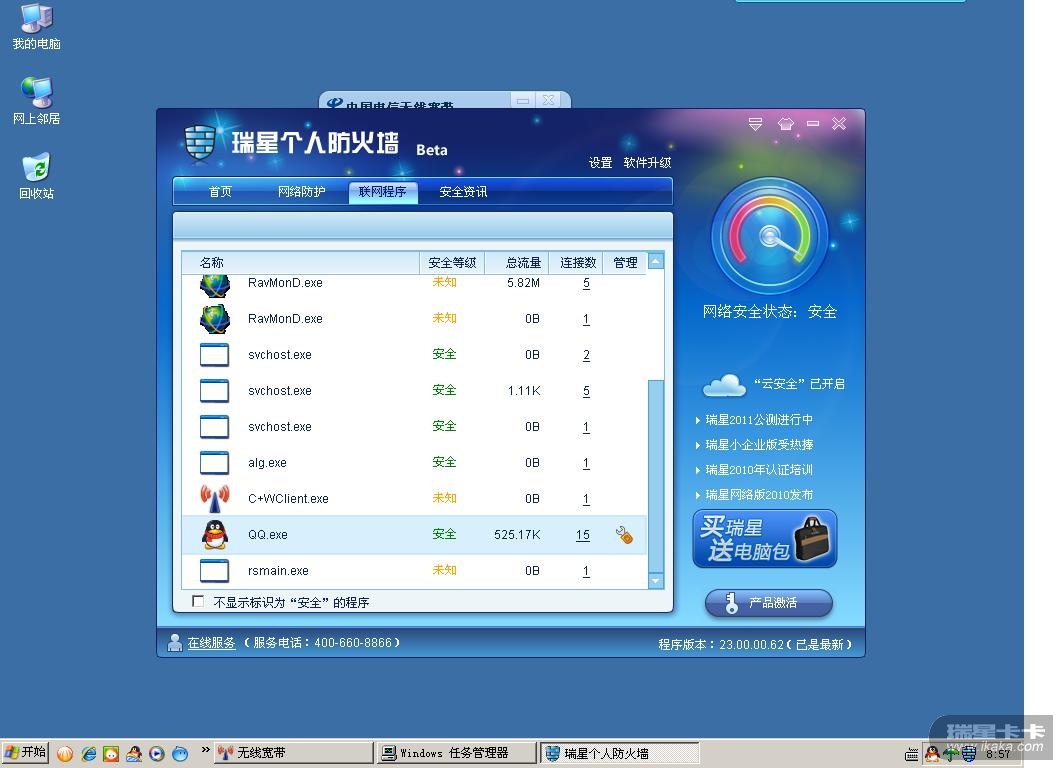The height and width of the screenshot is (768, 1064).
Task: Open news link 瑞星小企业版受热捧
Action: 759,445
